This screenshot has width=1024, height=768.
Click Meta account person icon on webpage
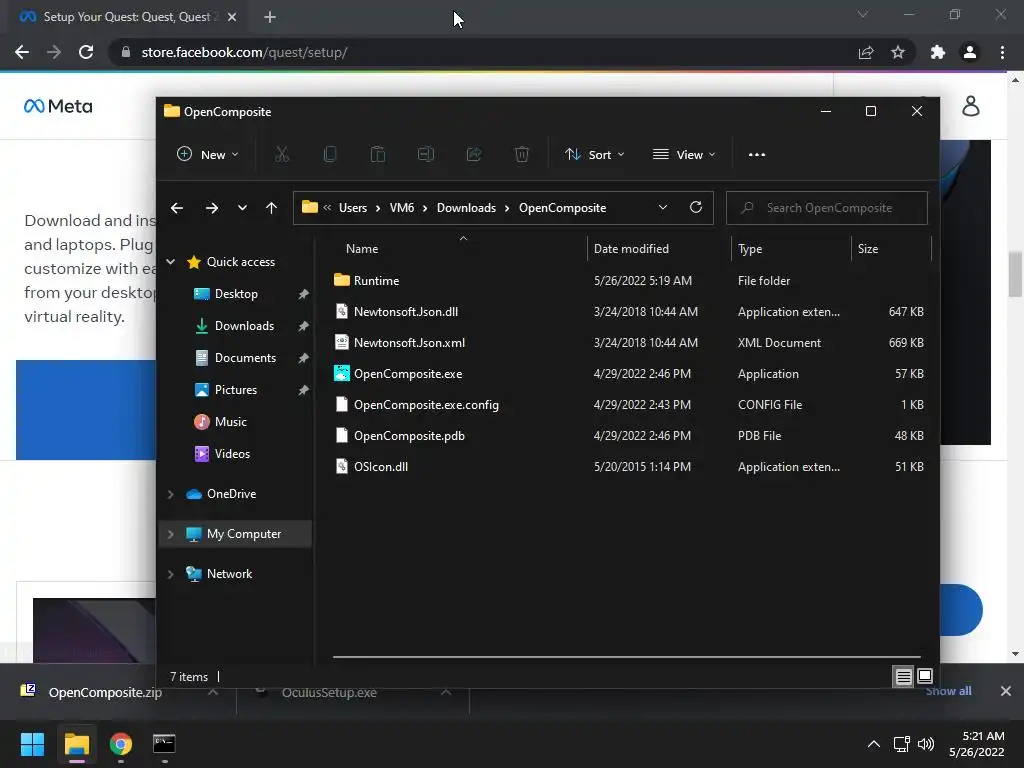coord(971,106)
